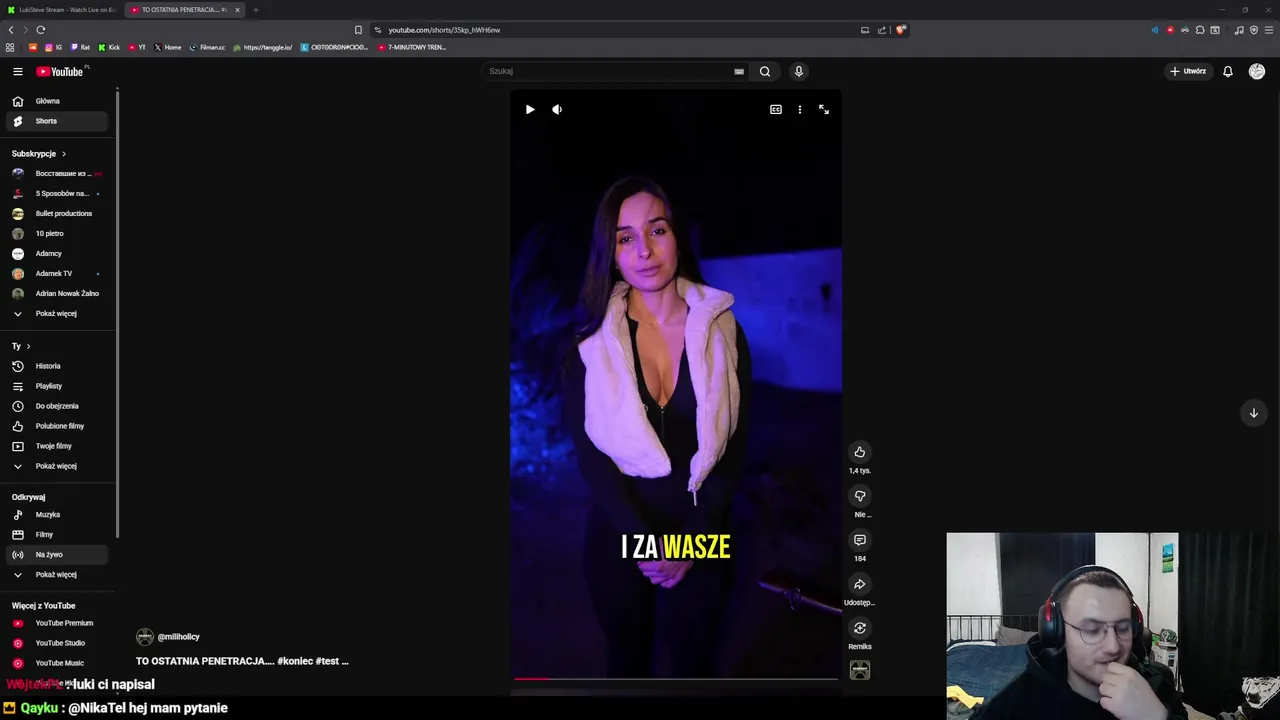Open the Filman.cc bookmark
Image resolution: width=1280 pixels, height=720 pixels.
click(x=207, y=47)
